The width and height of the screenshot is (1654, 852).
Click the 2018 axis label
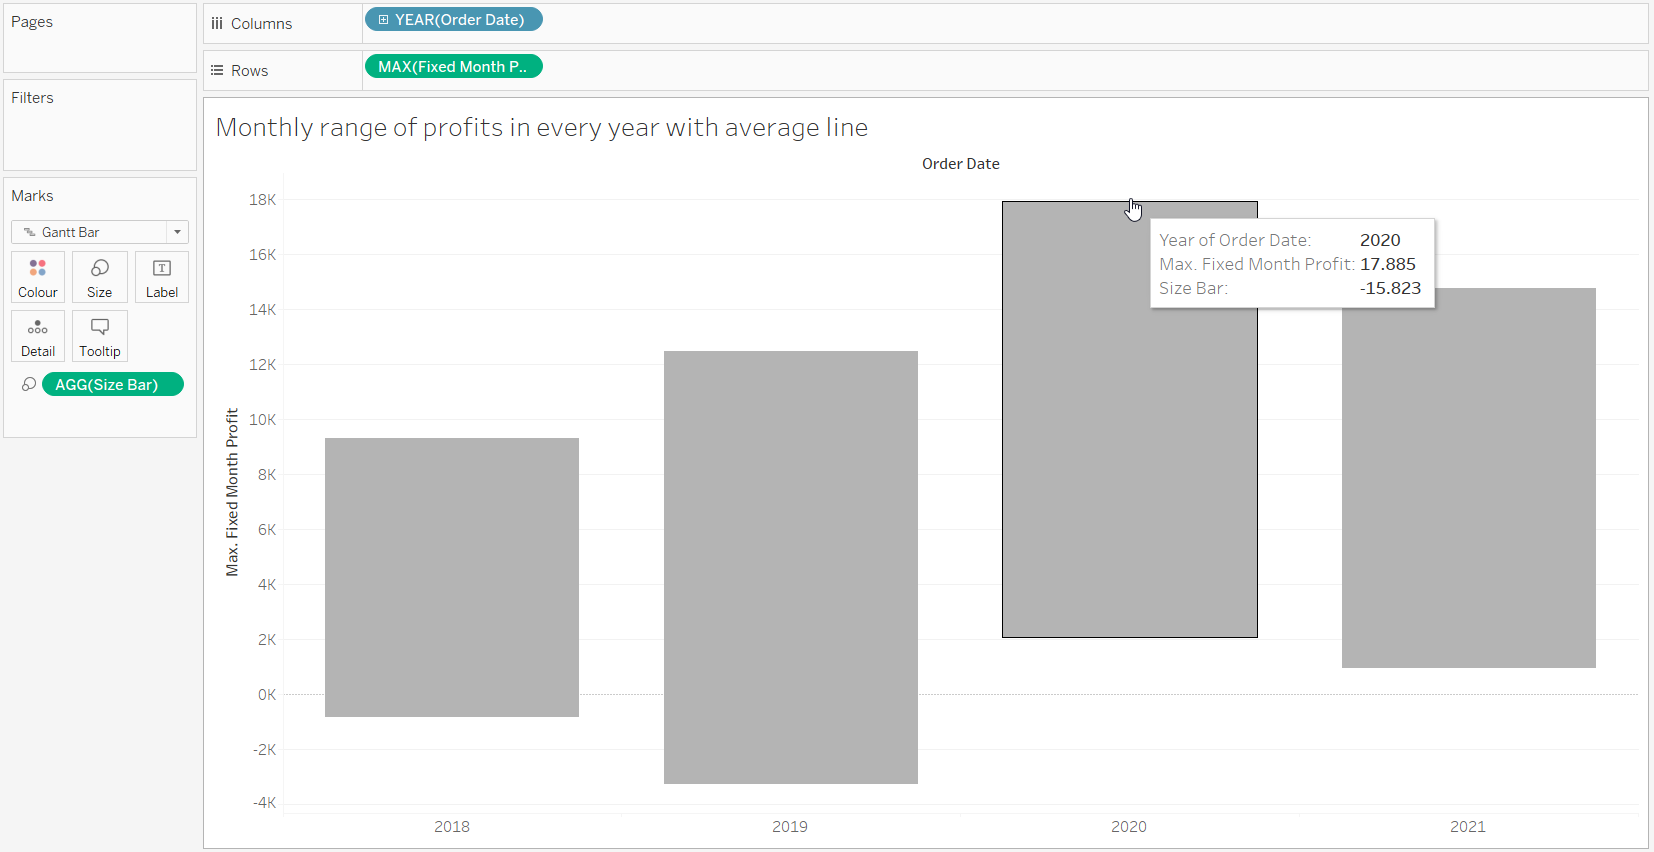pyautogui.click(x=452, y=826)
